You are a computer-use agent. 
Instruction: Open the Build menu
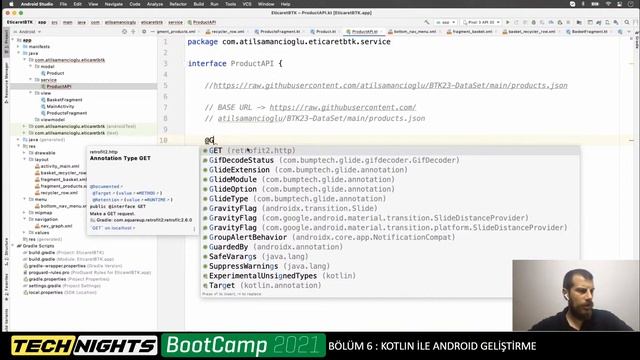199,4
